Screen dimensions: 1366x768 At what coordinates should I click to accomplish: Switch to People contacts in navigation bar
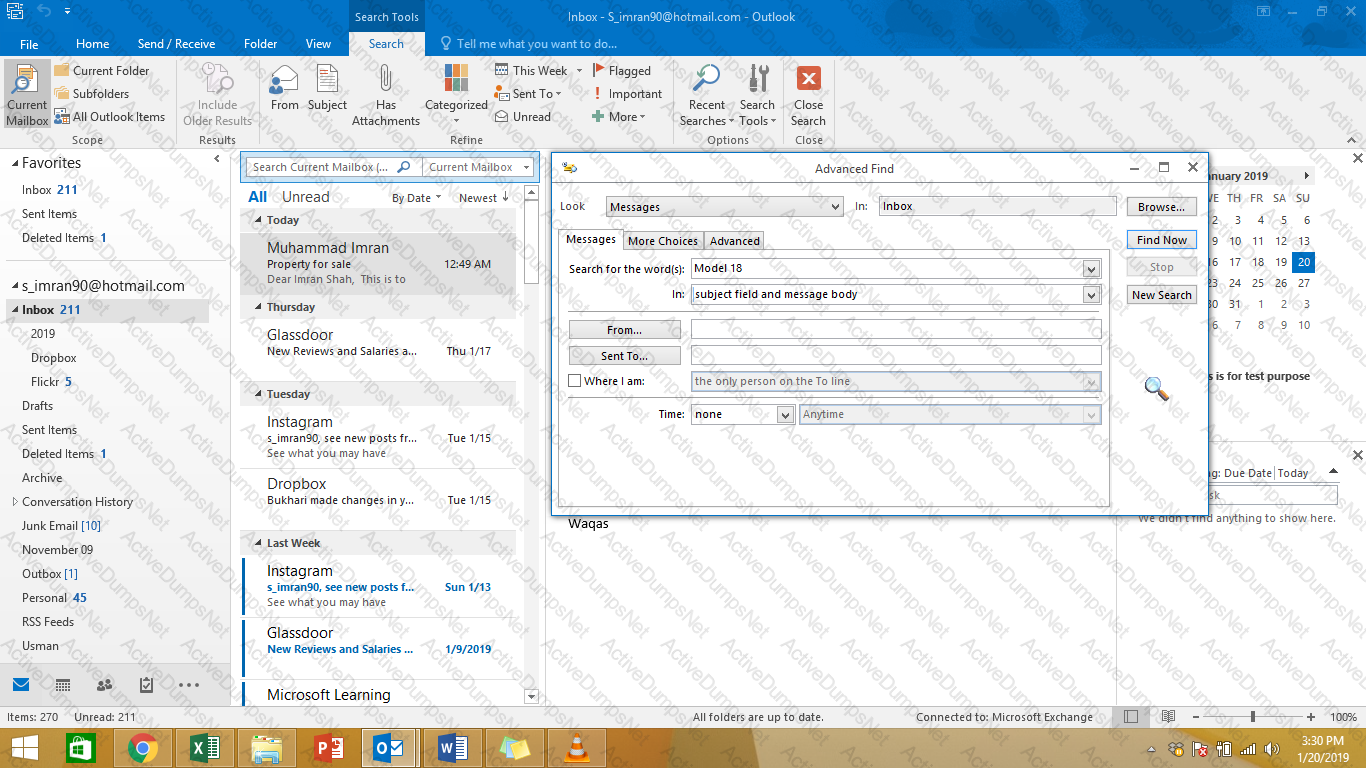tap(104, 685)
